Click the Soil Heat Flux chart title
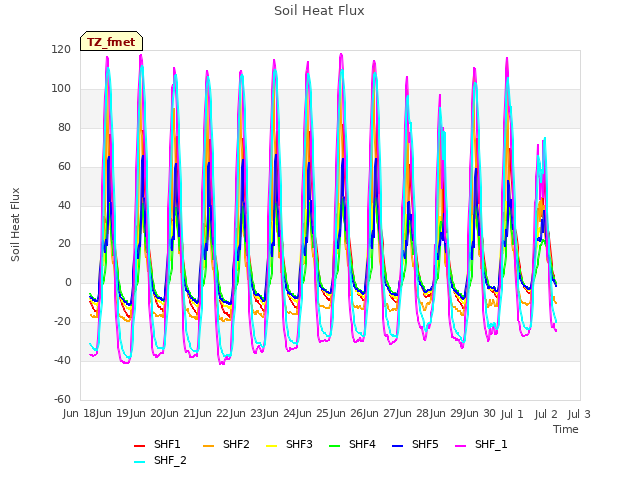The width and height of the screenshot is (640, 480). coord(319,11)
